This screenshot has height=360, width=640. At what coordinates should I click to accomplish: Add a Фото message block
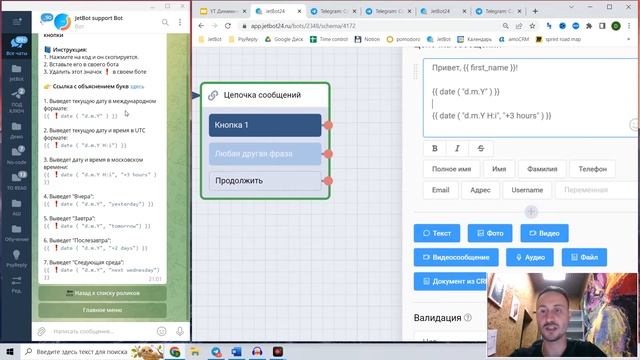(490, 233)
